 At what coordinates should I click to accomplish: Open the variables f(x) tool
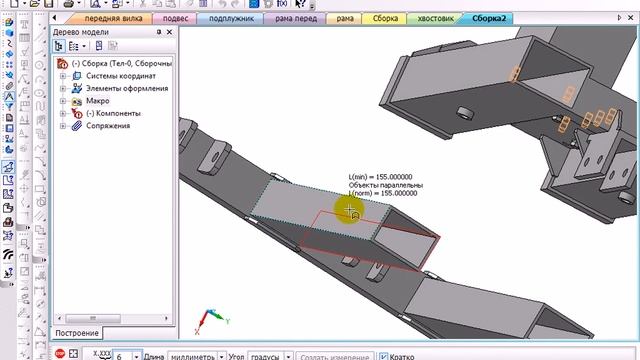[282, 4]
